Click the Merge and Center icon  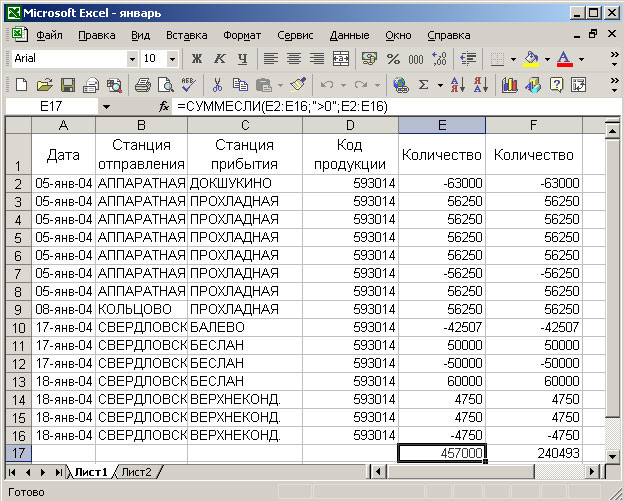point(342,59)
